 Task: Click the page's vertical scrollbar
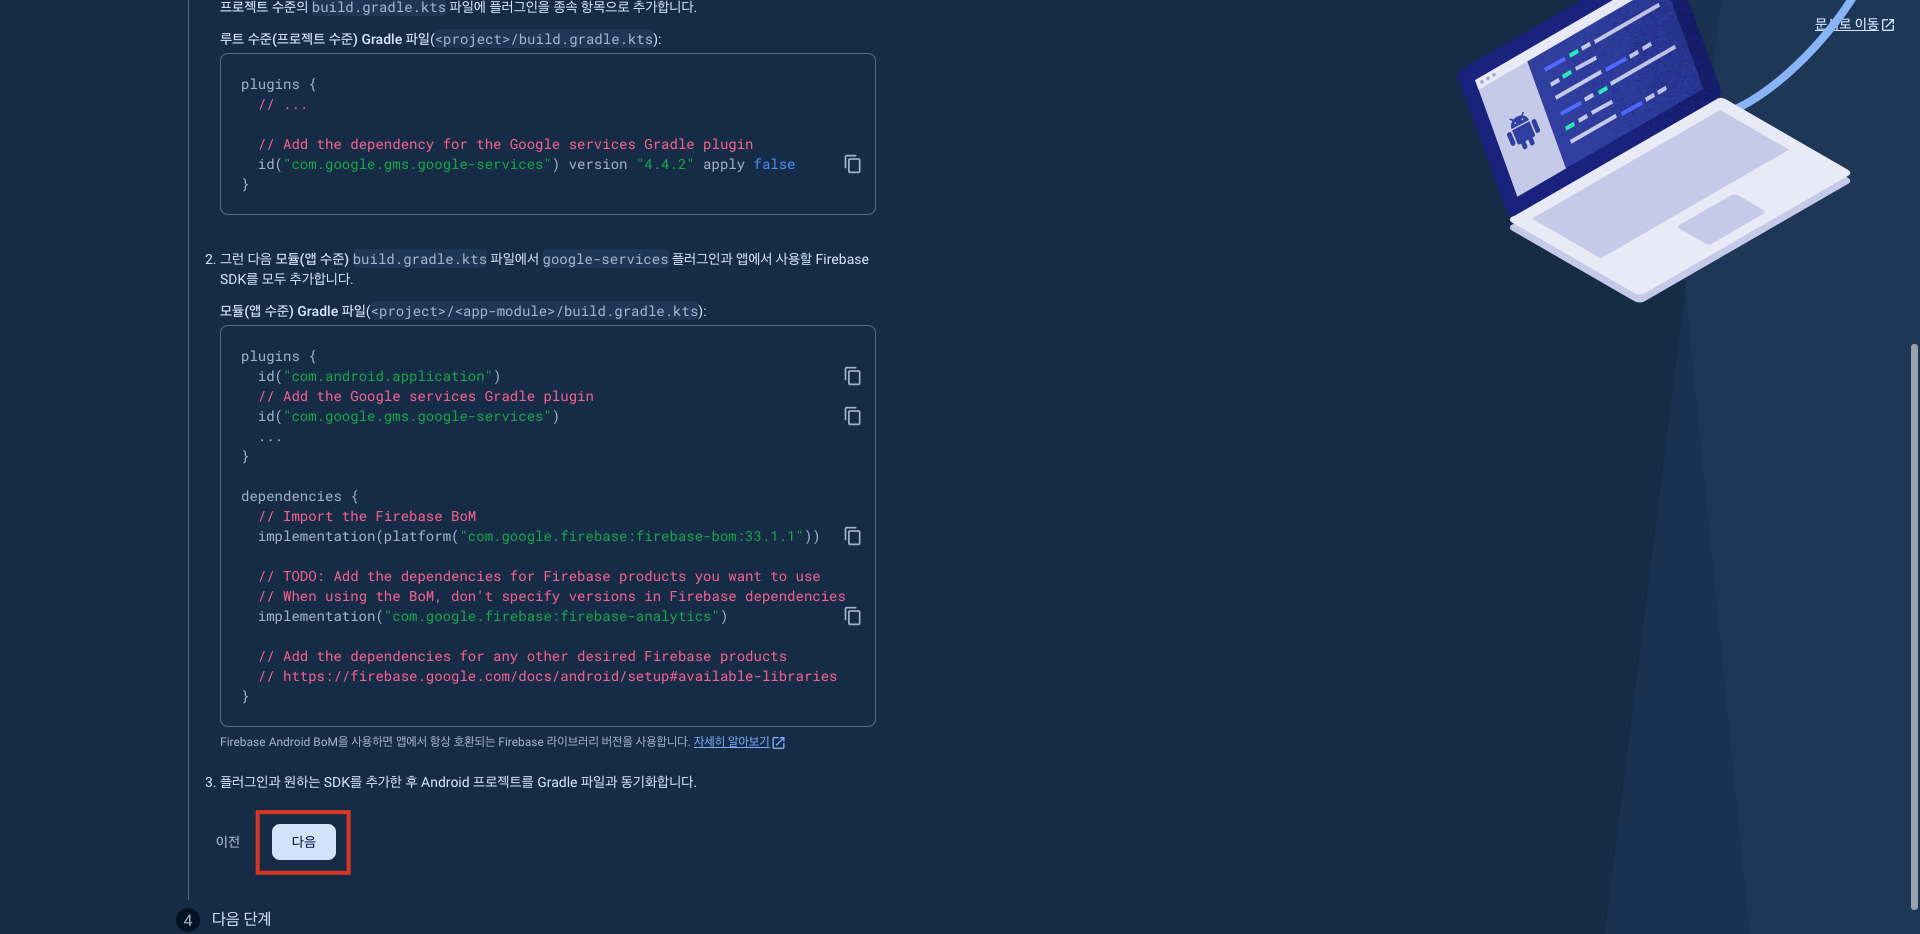coord(1914,626)
